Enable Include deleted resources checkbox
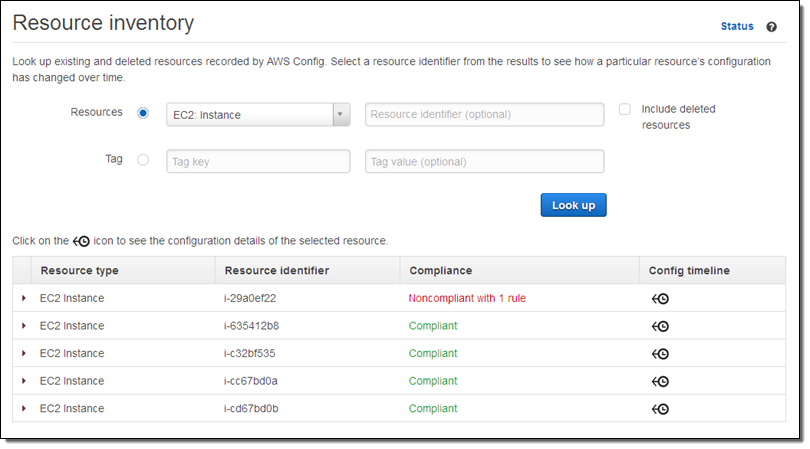Viewport: 810px width, 449px height. (x=624, y=109)
